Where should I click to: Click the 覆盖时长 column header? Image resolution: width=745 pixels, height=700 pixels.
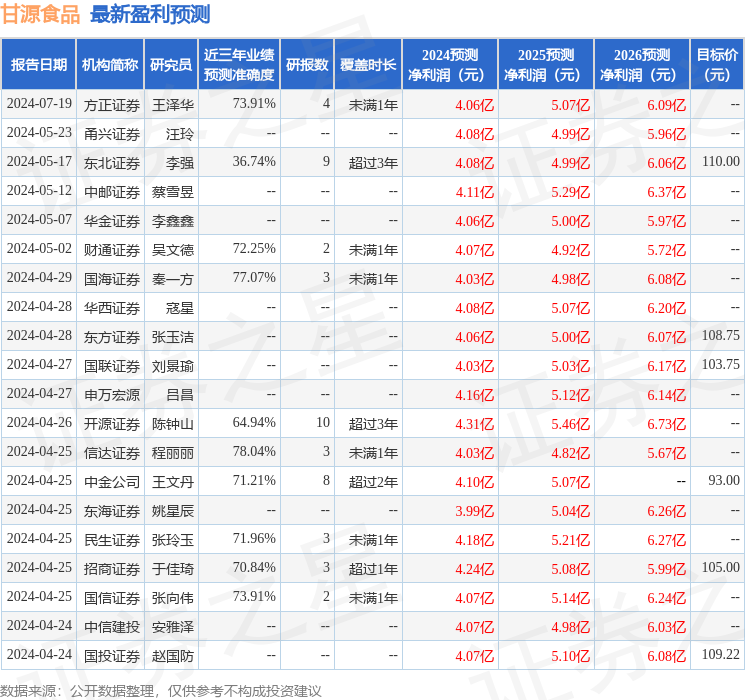pyautogui.click(x=368, y=65)
